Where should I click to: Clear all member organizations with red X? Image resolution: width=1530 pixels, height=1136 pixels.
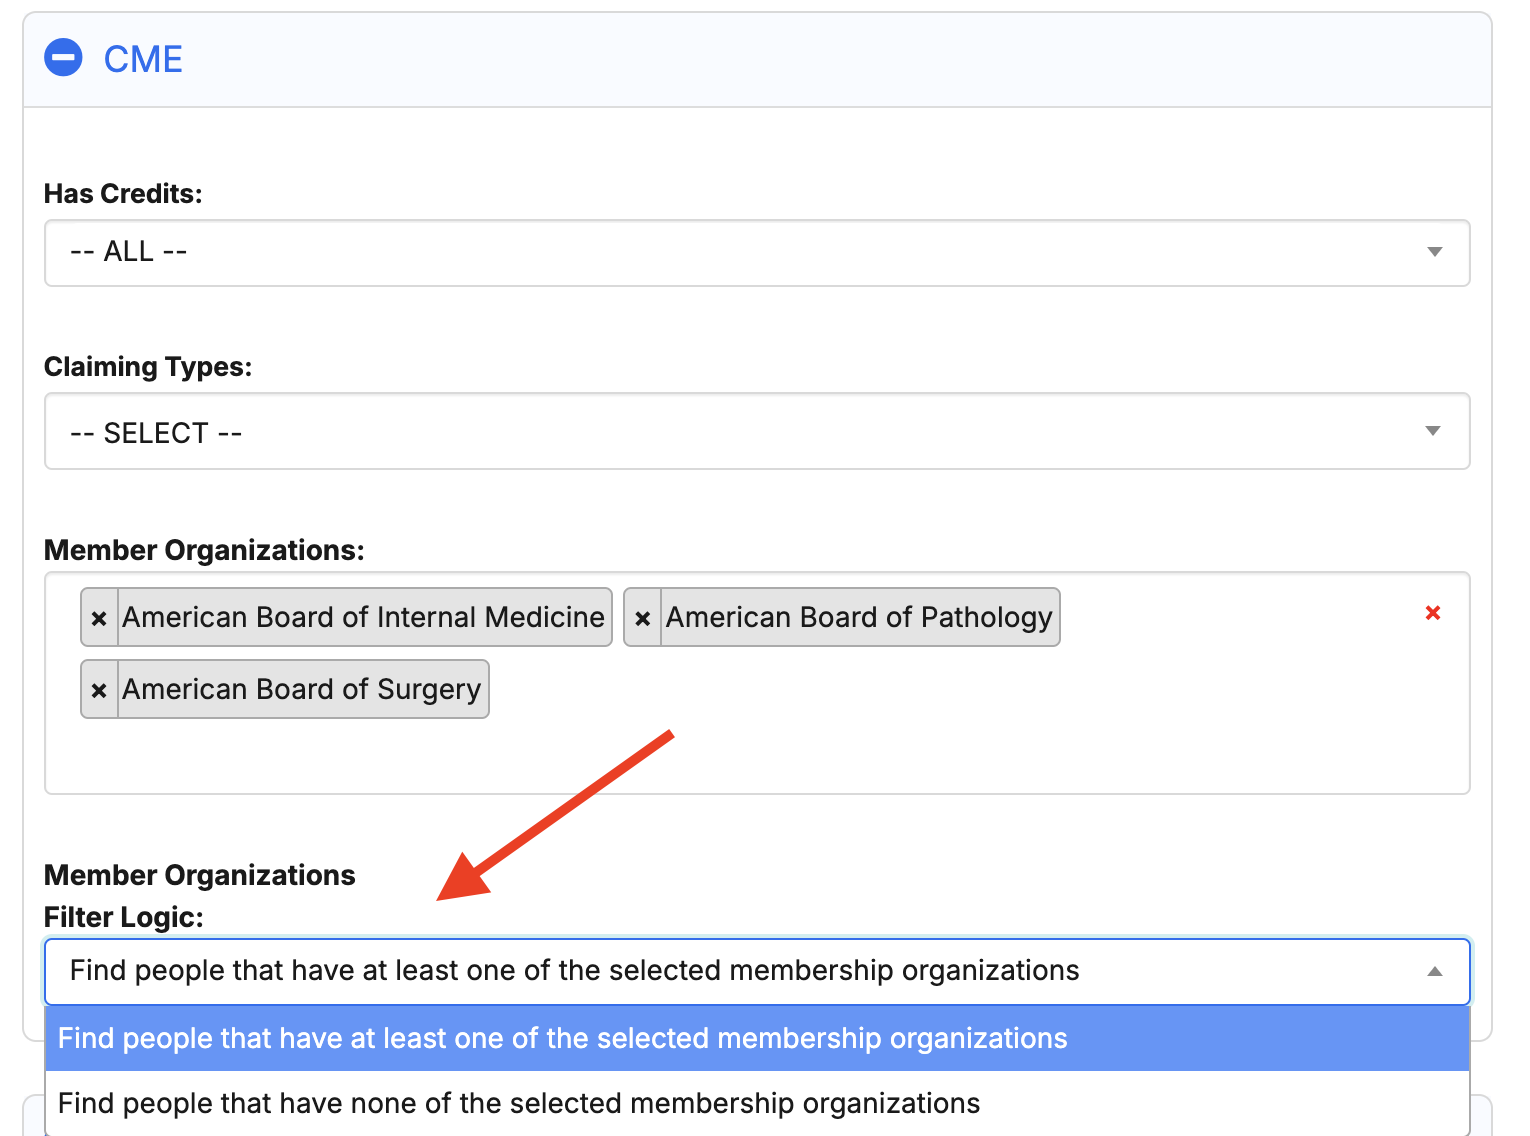click(x=1433, y=613)
